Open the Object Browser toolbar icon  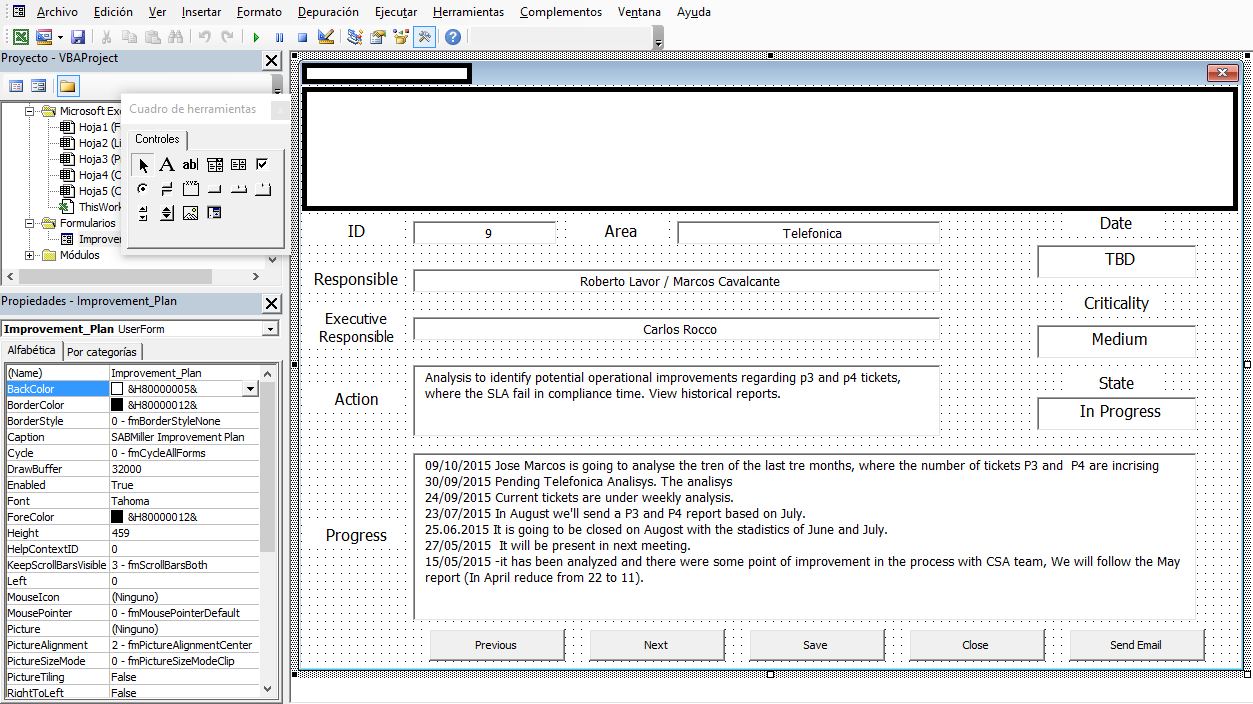point(401,37)
